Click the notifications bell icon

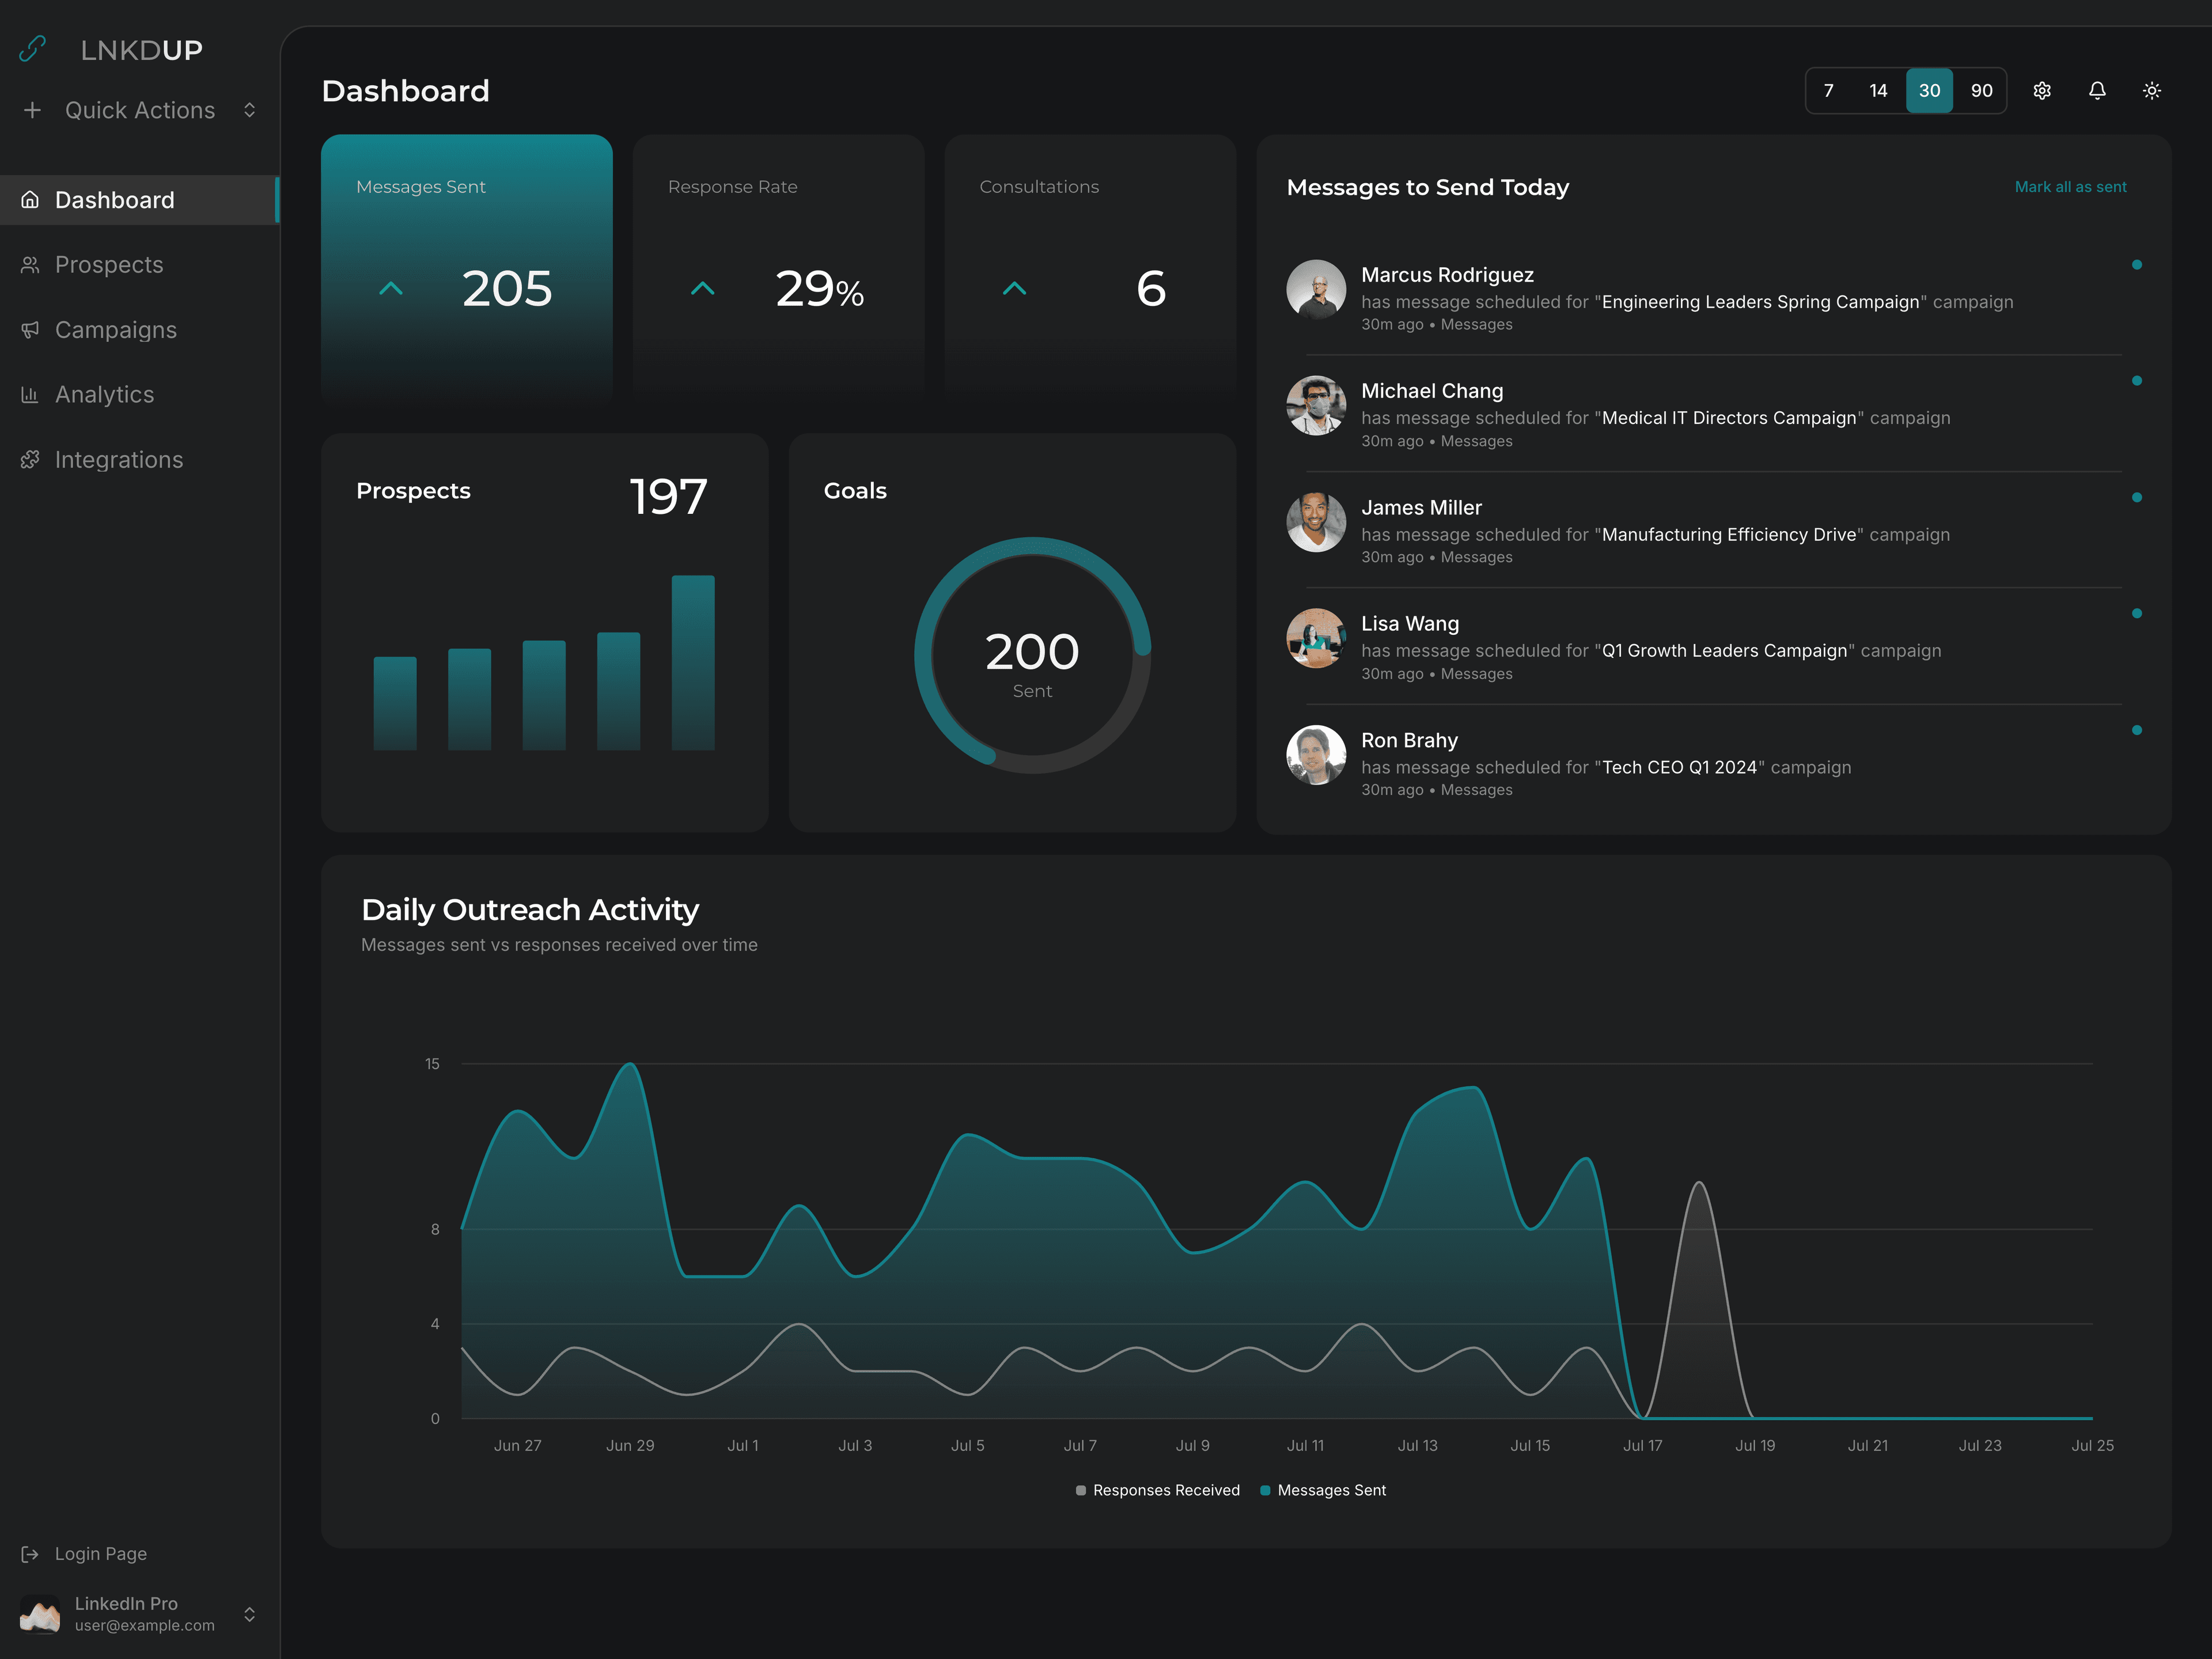tap(2097, 91)
